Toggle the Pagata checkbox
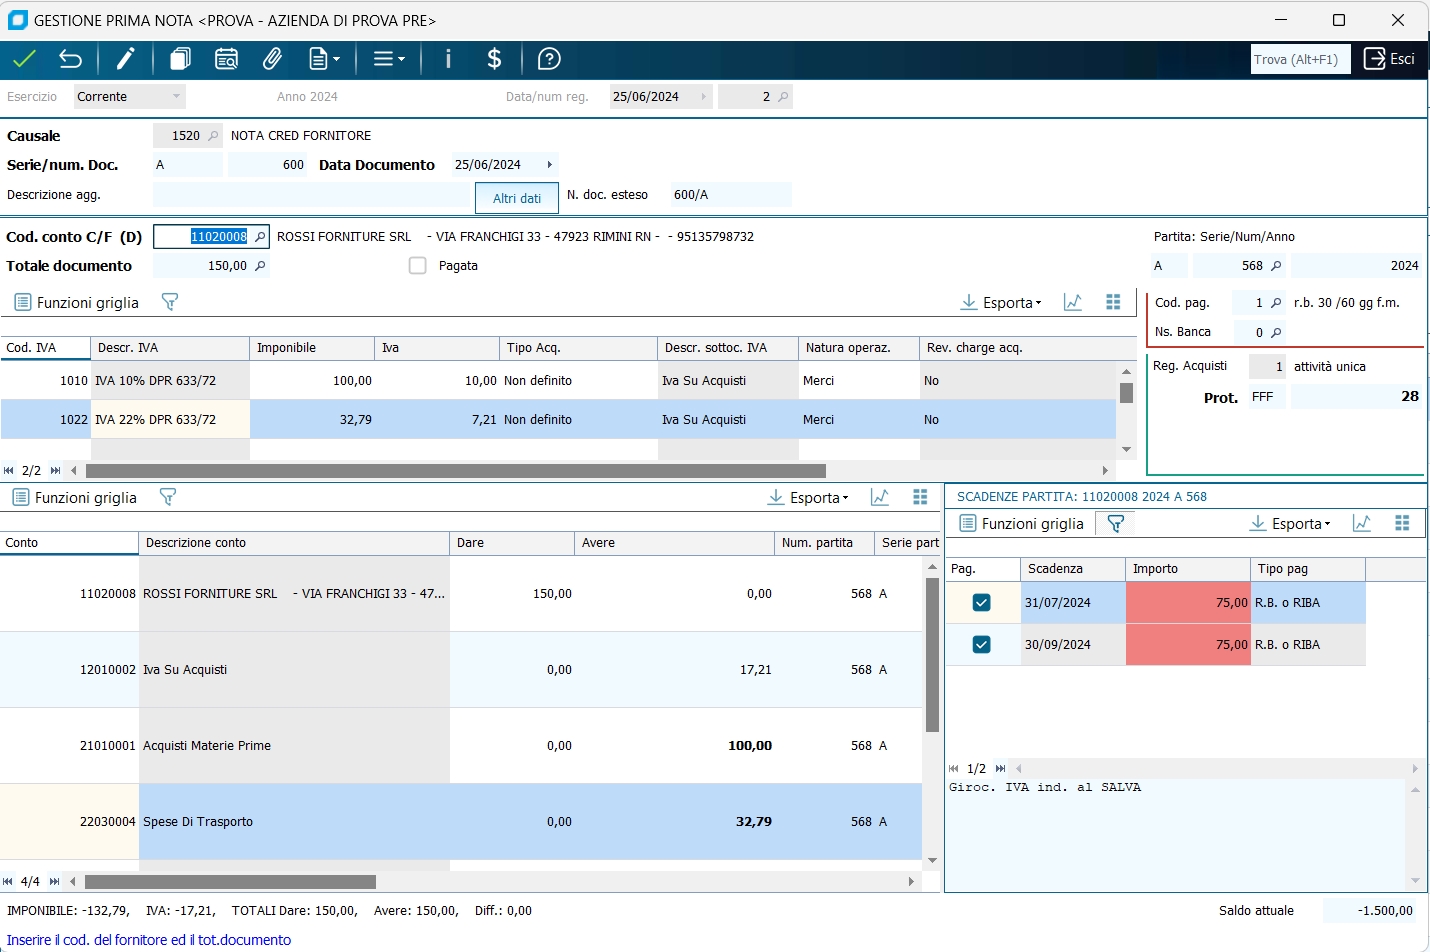 coord(418,266)
